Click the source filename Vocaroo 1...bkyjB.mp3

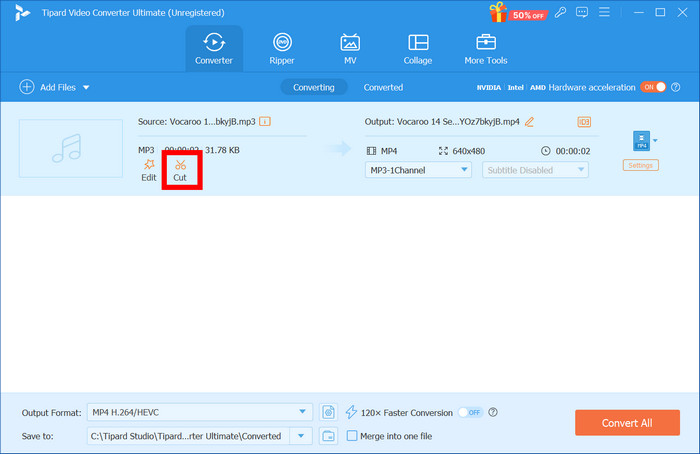coord(212,121)
